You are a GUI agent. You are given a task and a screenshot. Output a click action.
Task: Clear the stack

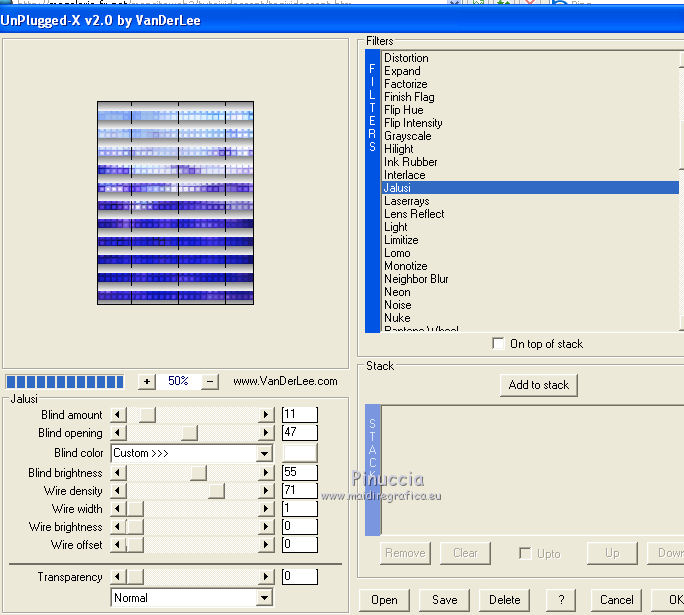[465, 553]
